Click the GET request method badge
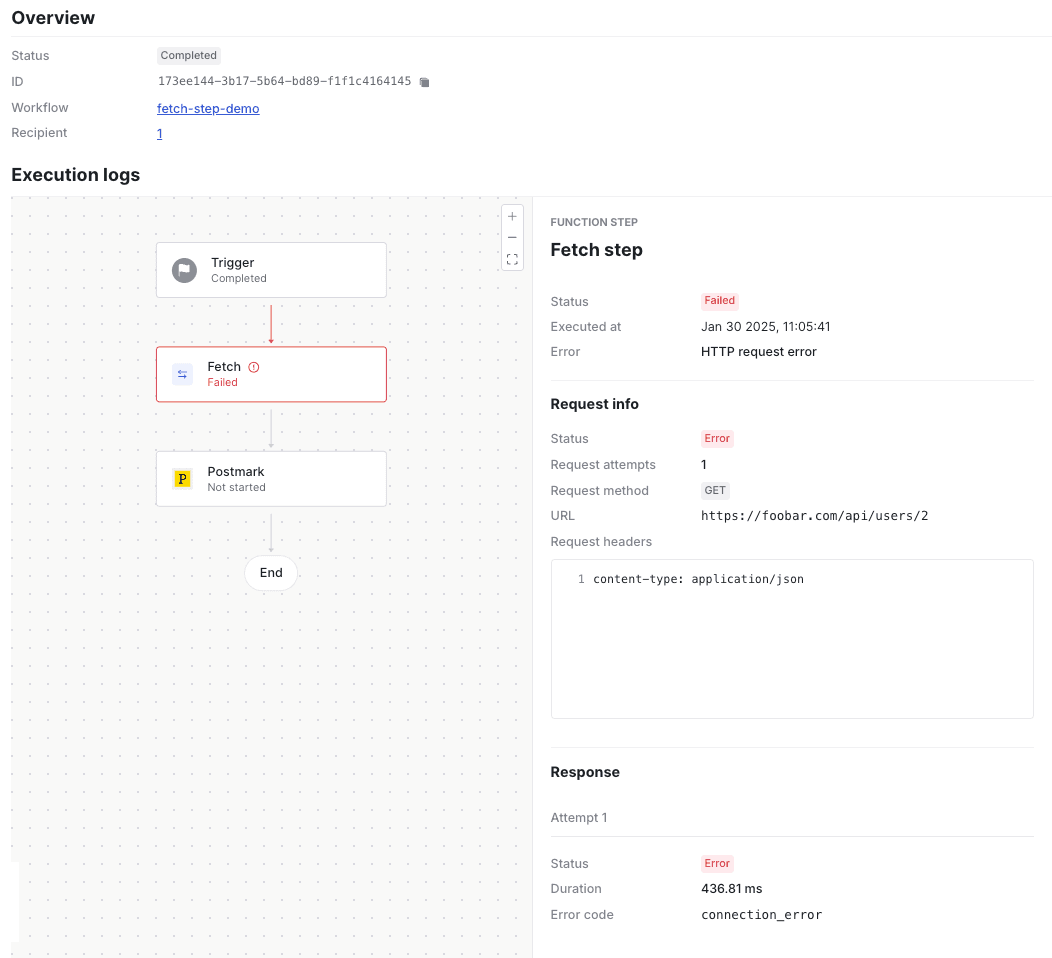 coord(715,491)
